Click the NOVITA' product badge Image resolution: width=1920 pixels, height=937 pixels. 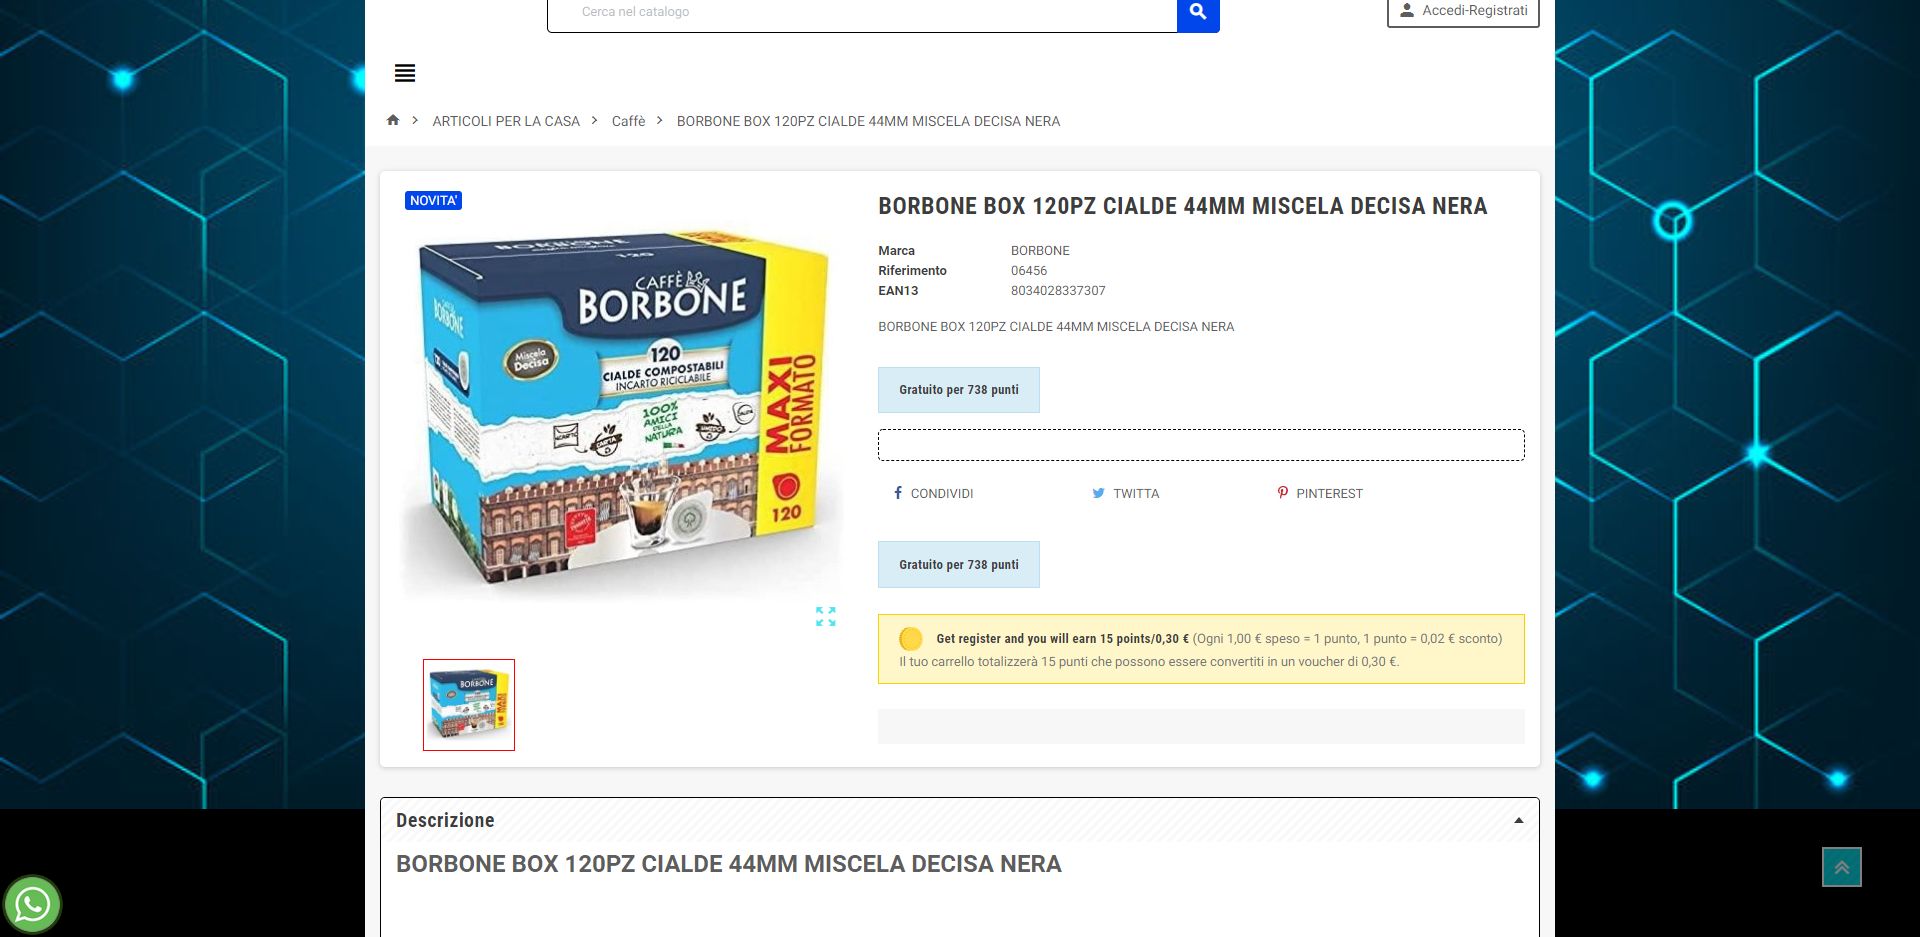[x=433, y=200]
